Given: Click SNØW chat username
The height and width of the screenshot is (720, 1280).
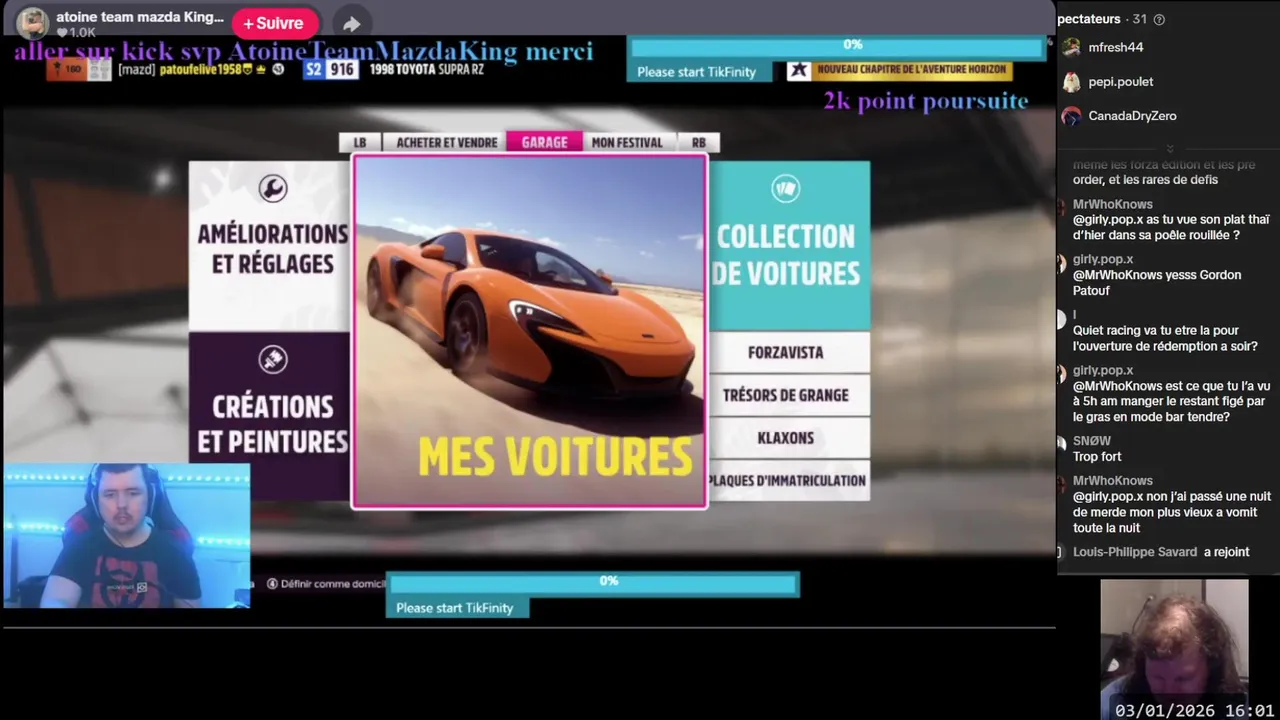Looking at the screenshot, I should point(1091,441).
